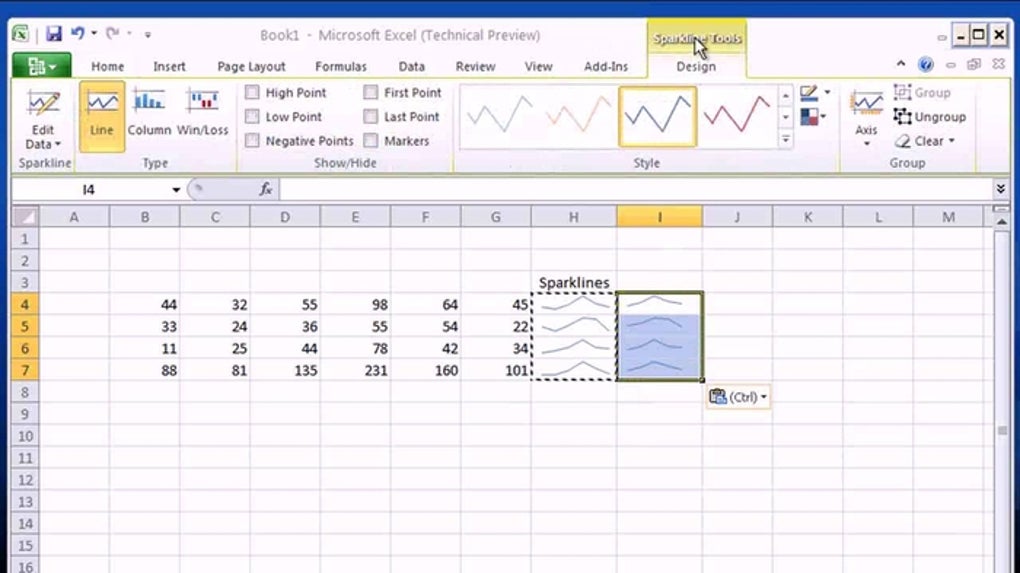The image size is (1020, 573).
Task: Click the Undo arrow icon
Action: click(78, 33)
